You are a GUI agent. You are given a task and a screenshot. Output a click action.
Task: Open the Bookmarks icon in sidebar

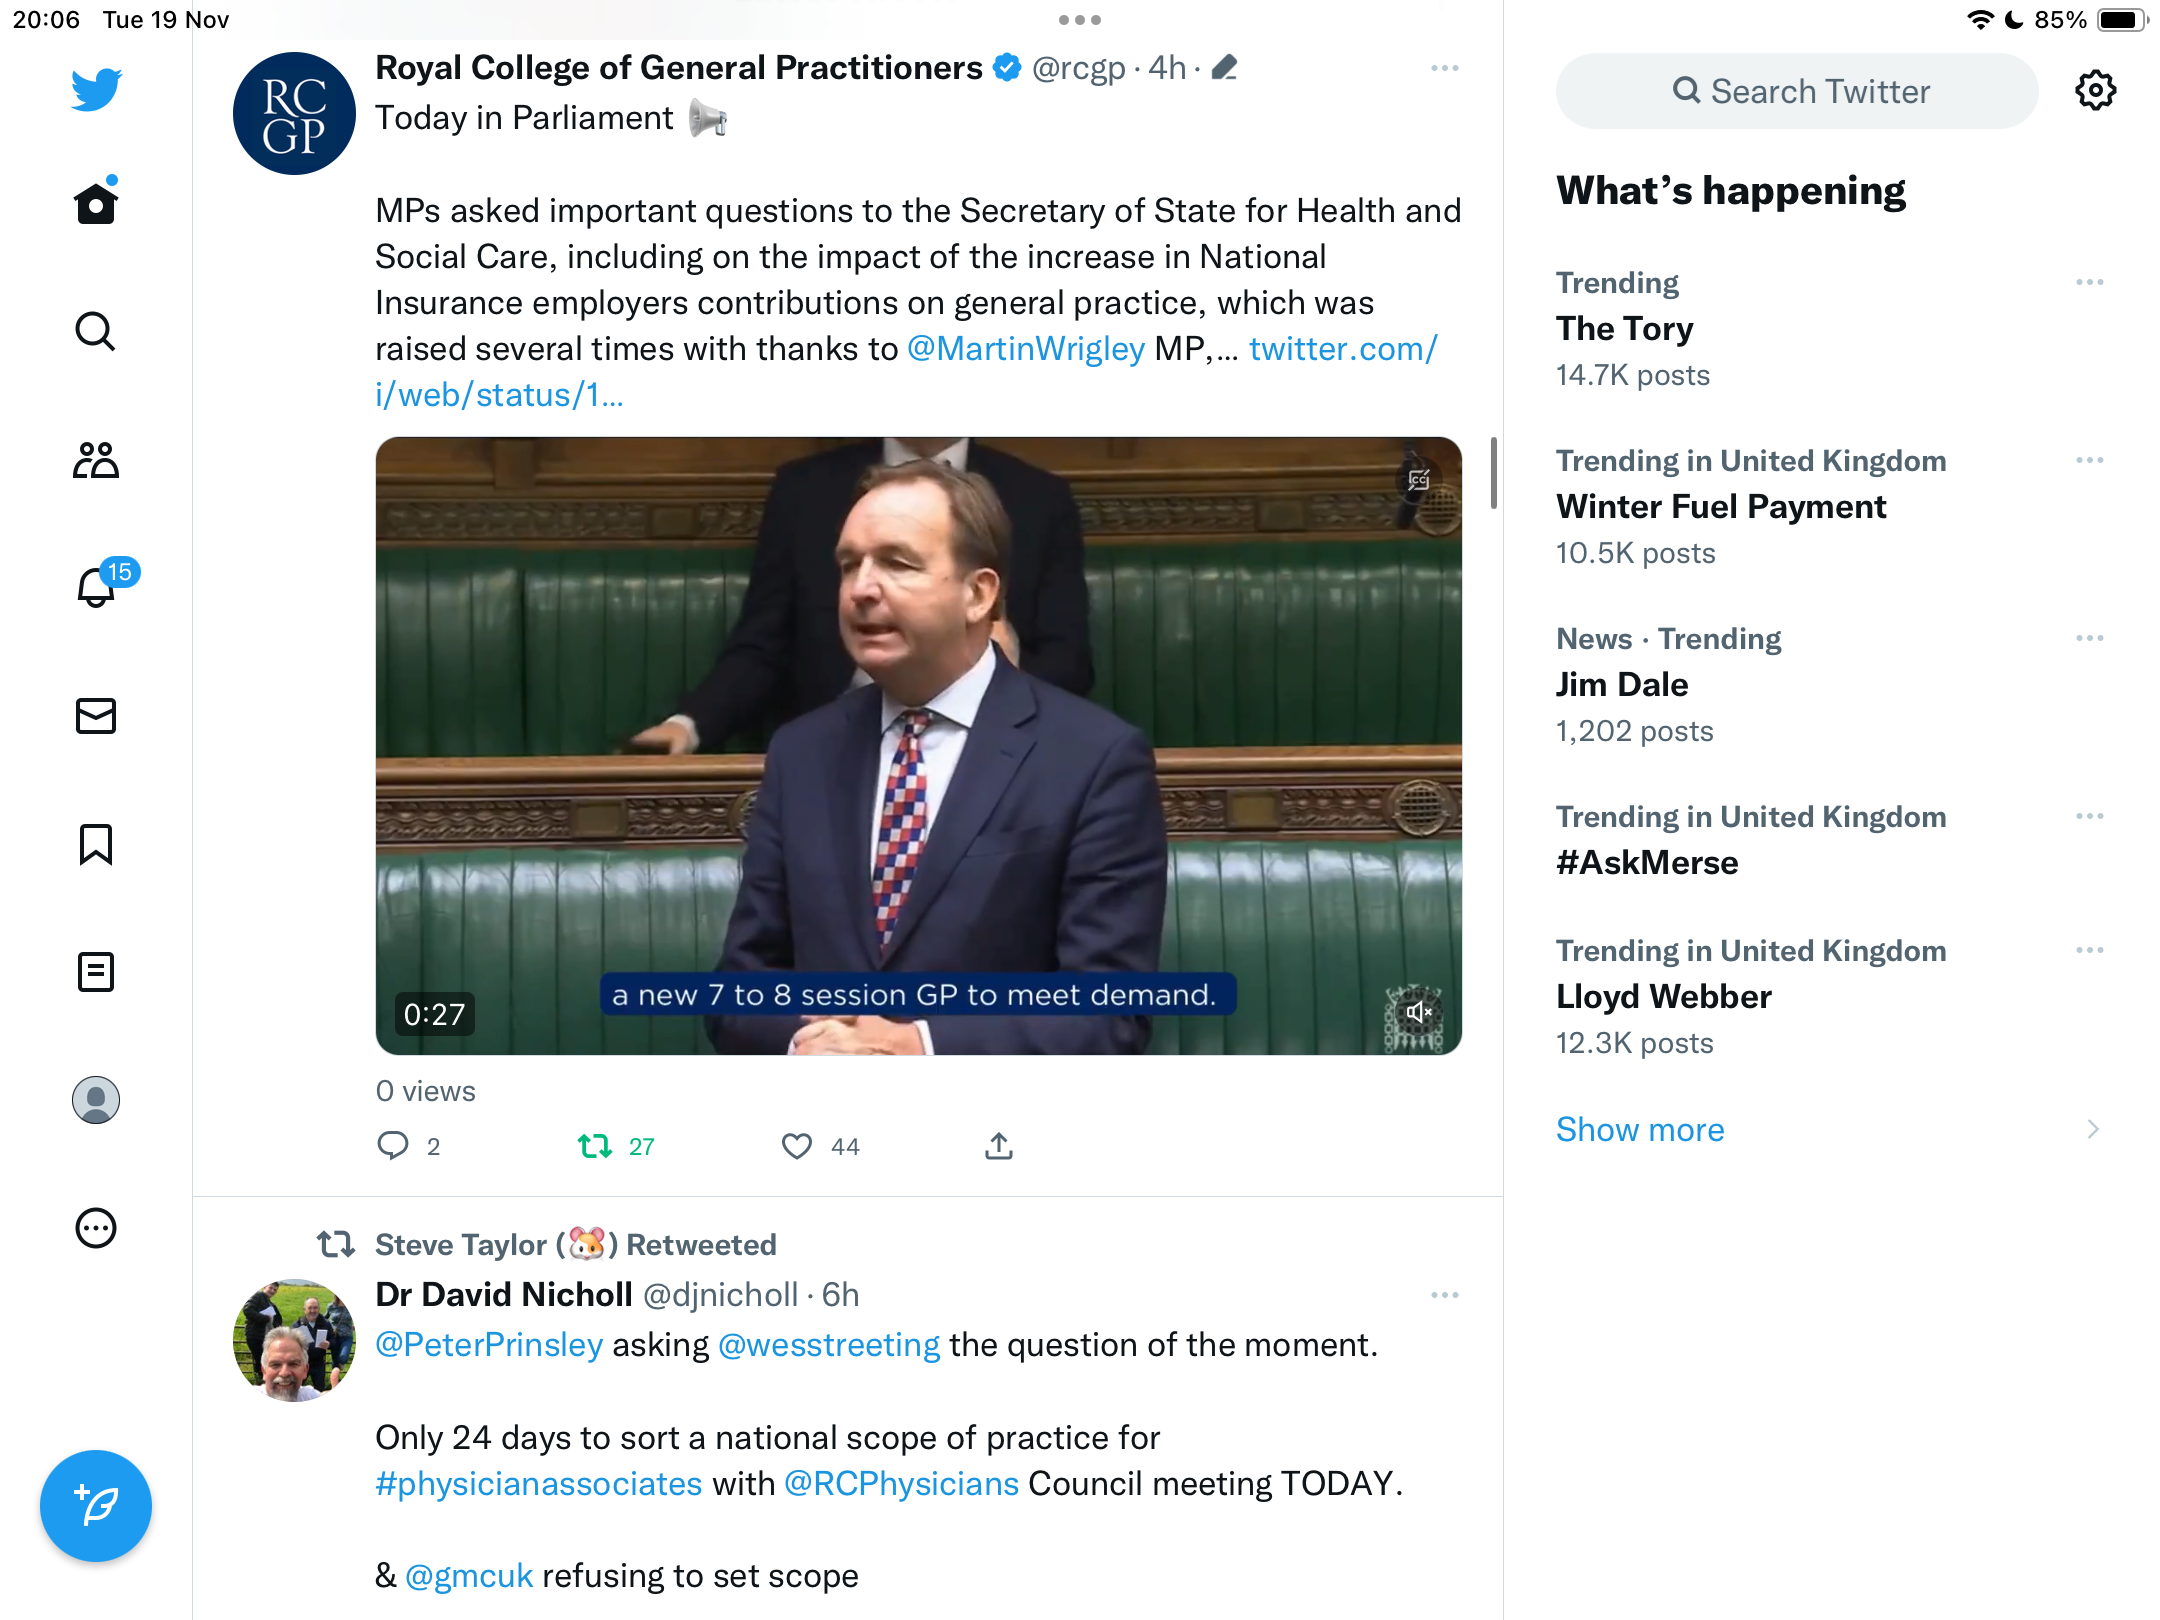(96, 844)
